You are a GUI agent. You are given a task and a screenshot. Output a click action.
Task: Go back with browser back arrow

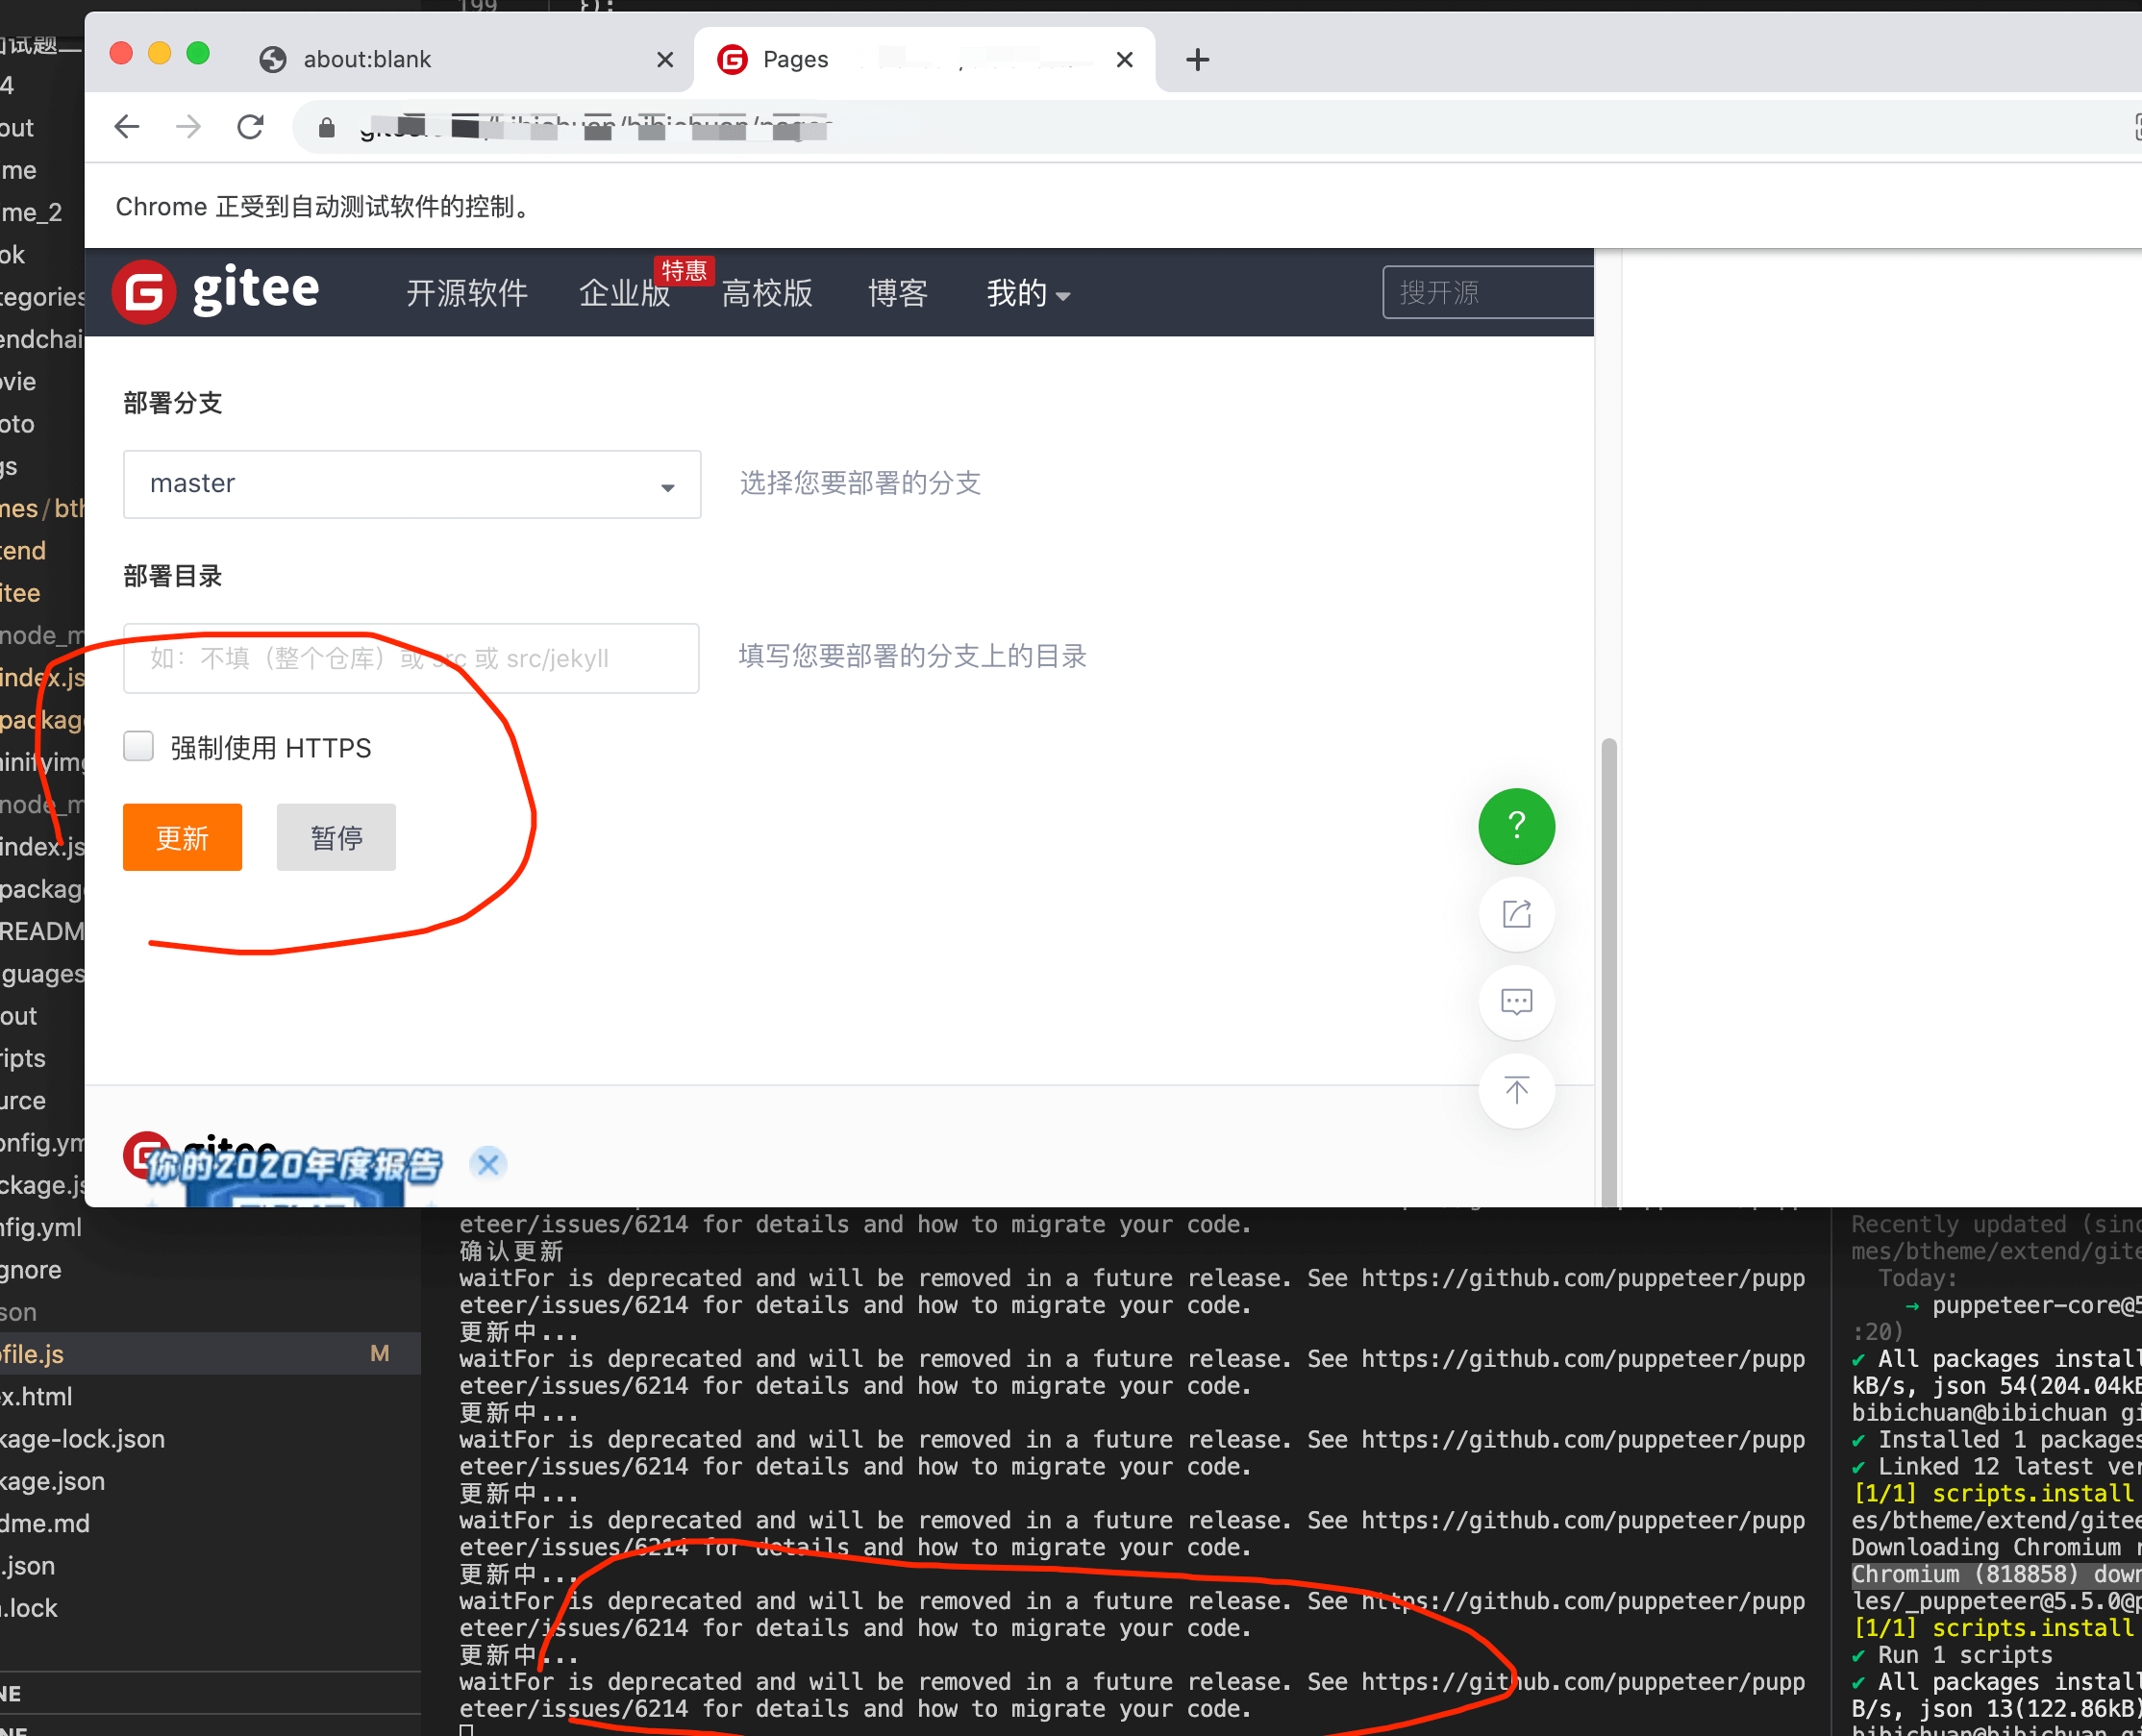[x=127, y=127]
